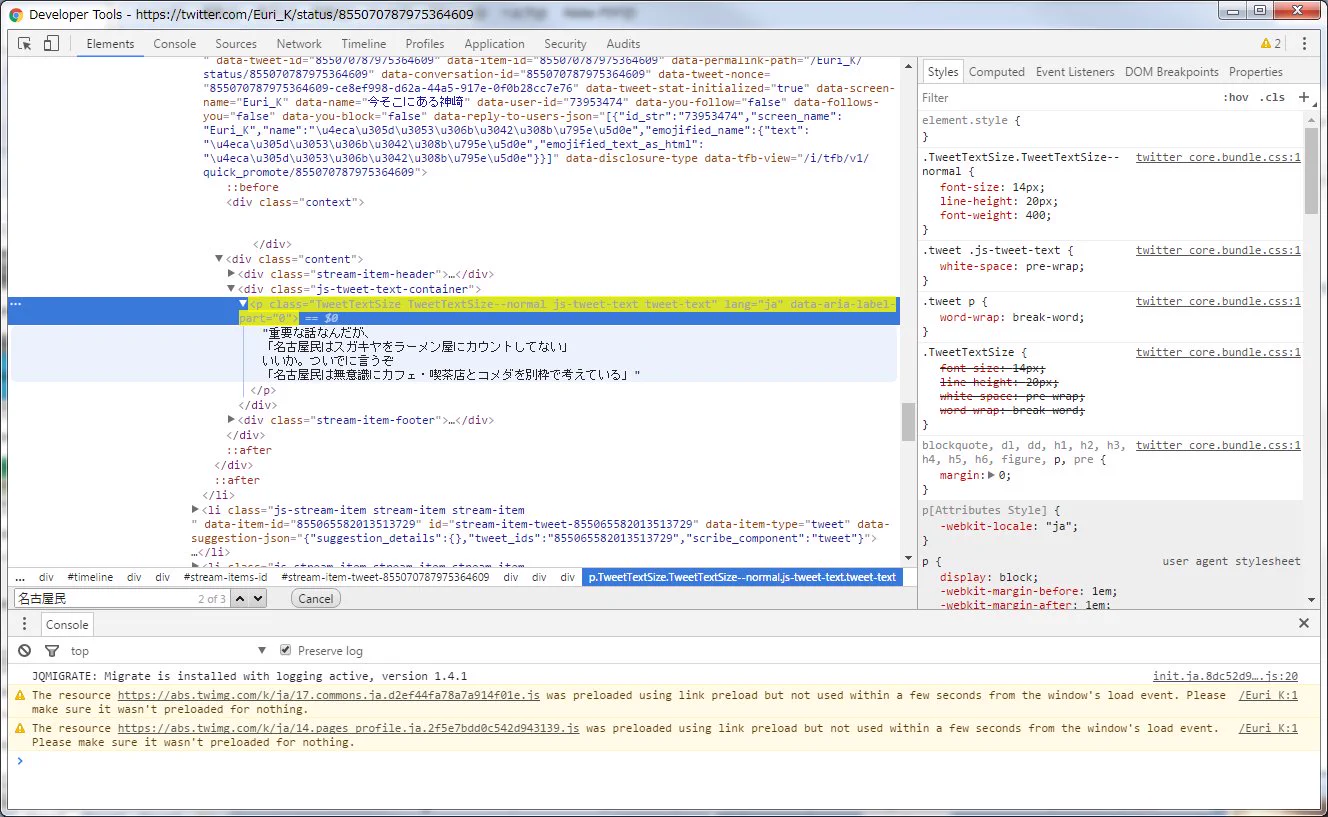Open the Sources tab
The image size is (1328, 817).
pyautogui.click(x=236, y=44)
